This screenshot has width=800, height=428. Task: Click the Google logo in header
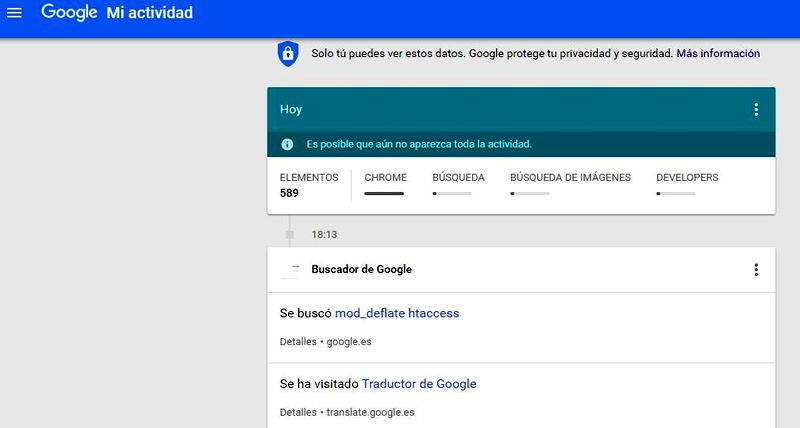[x=69, y=12]
